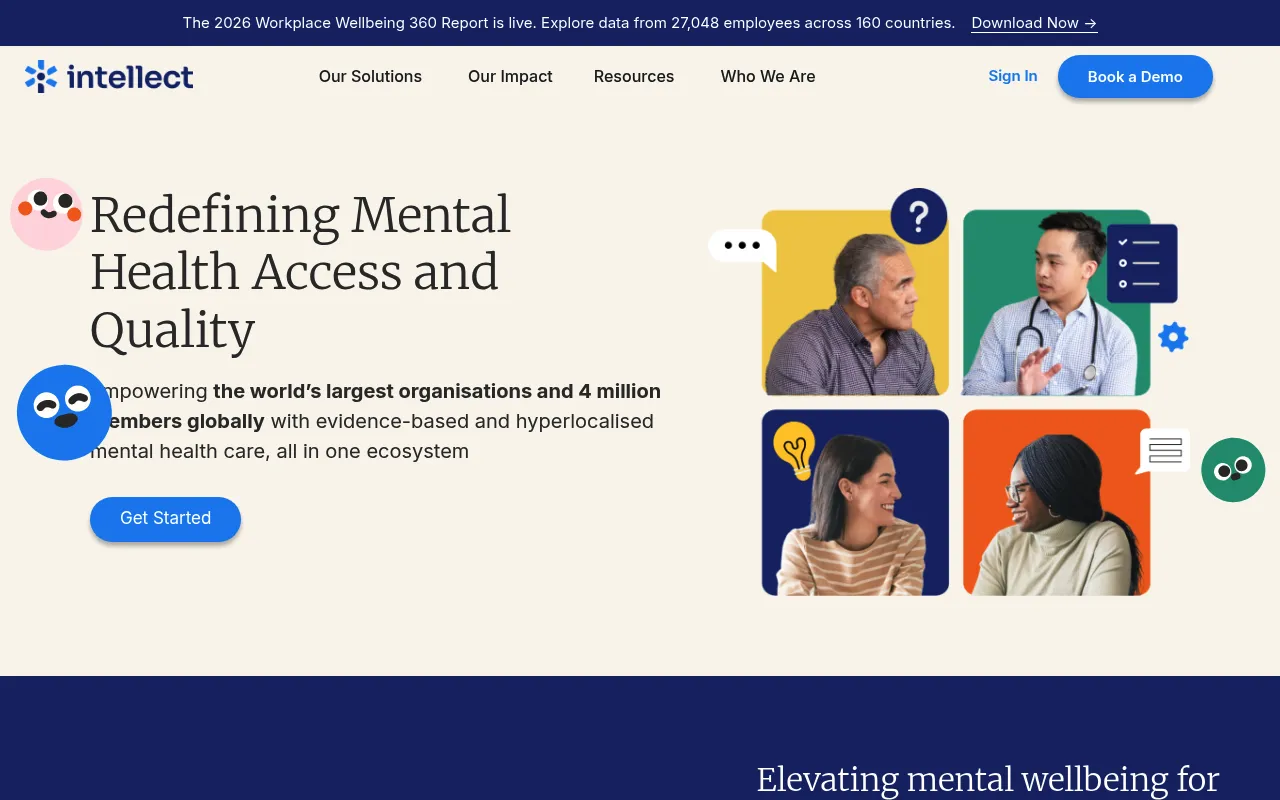Click the Intellect logo icon
Viewport: 1280px width, 800px height.
[41, 76]
